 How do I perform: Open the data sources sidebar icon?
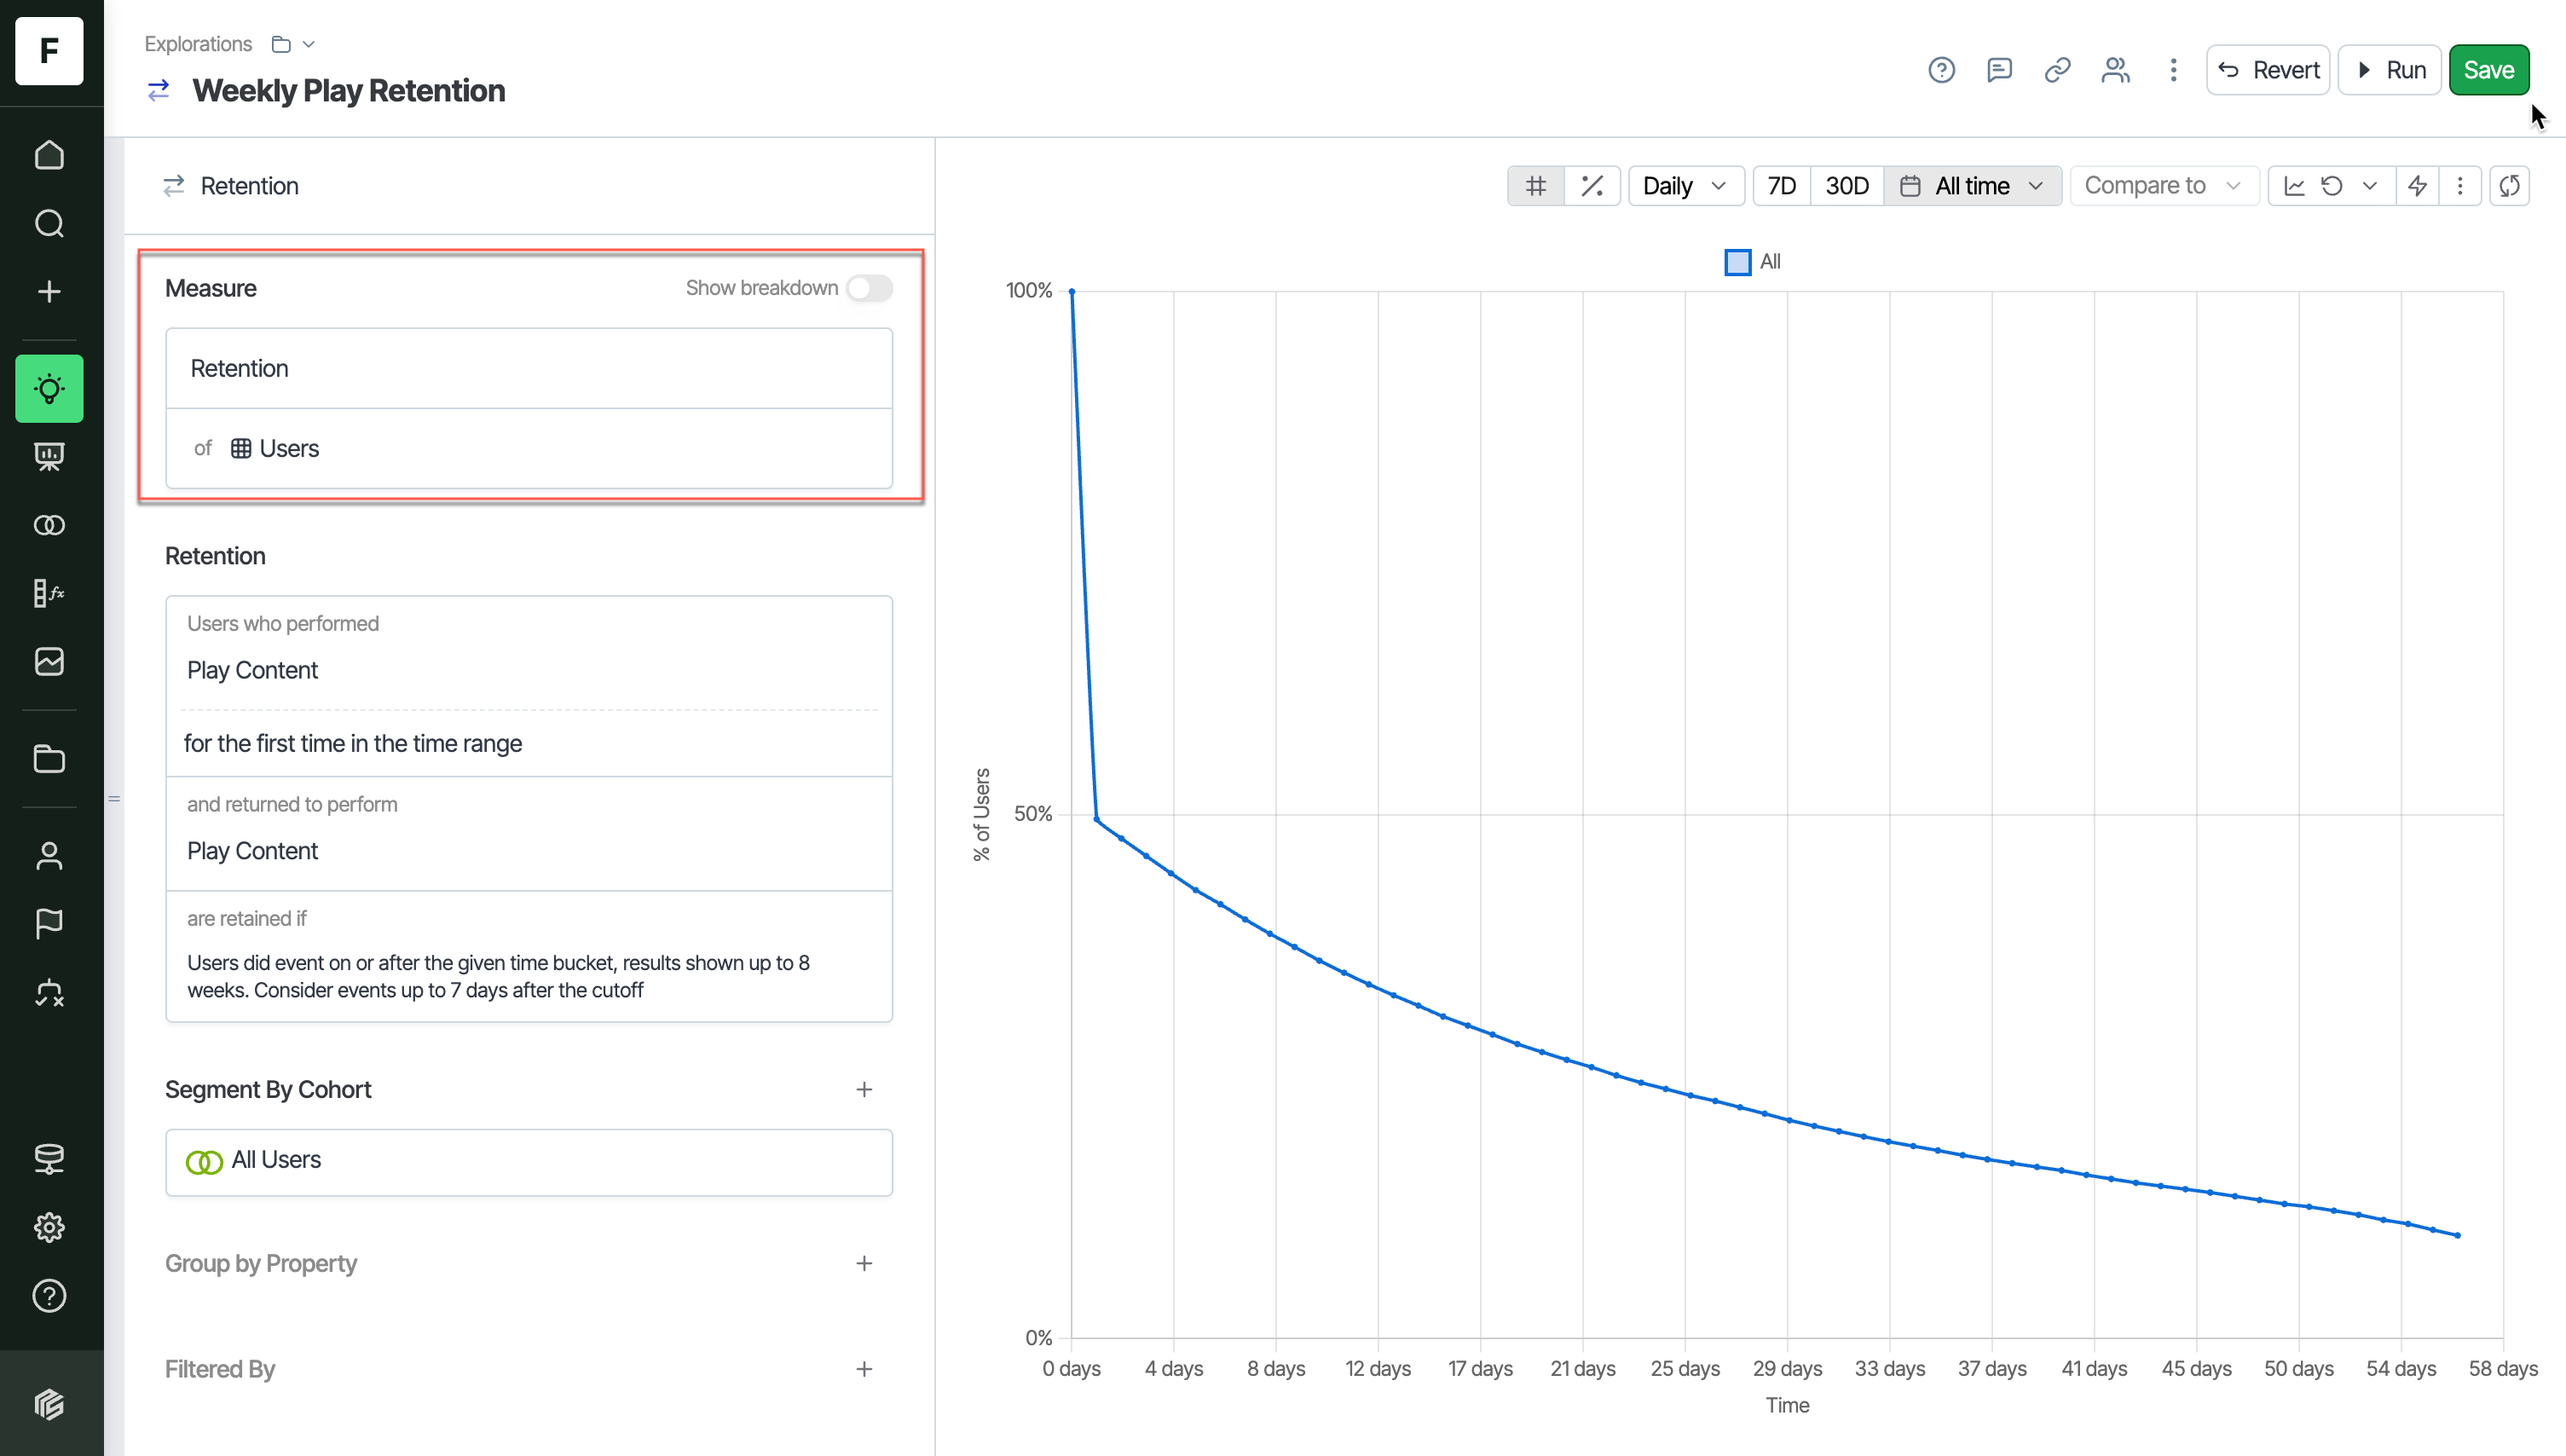[x=49, y=1158]
